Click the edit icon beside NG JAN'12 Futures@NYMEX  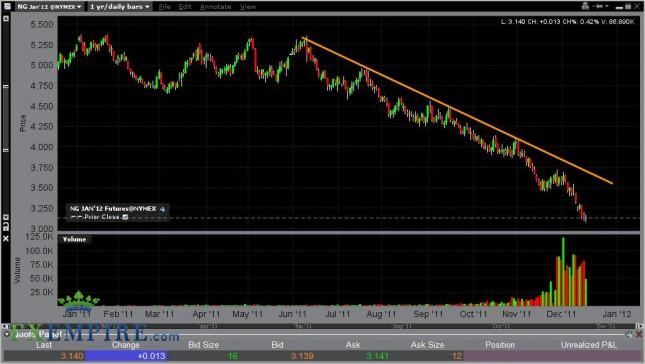point(162,209)
